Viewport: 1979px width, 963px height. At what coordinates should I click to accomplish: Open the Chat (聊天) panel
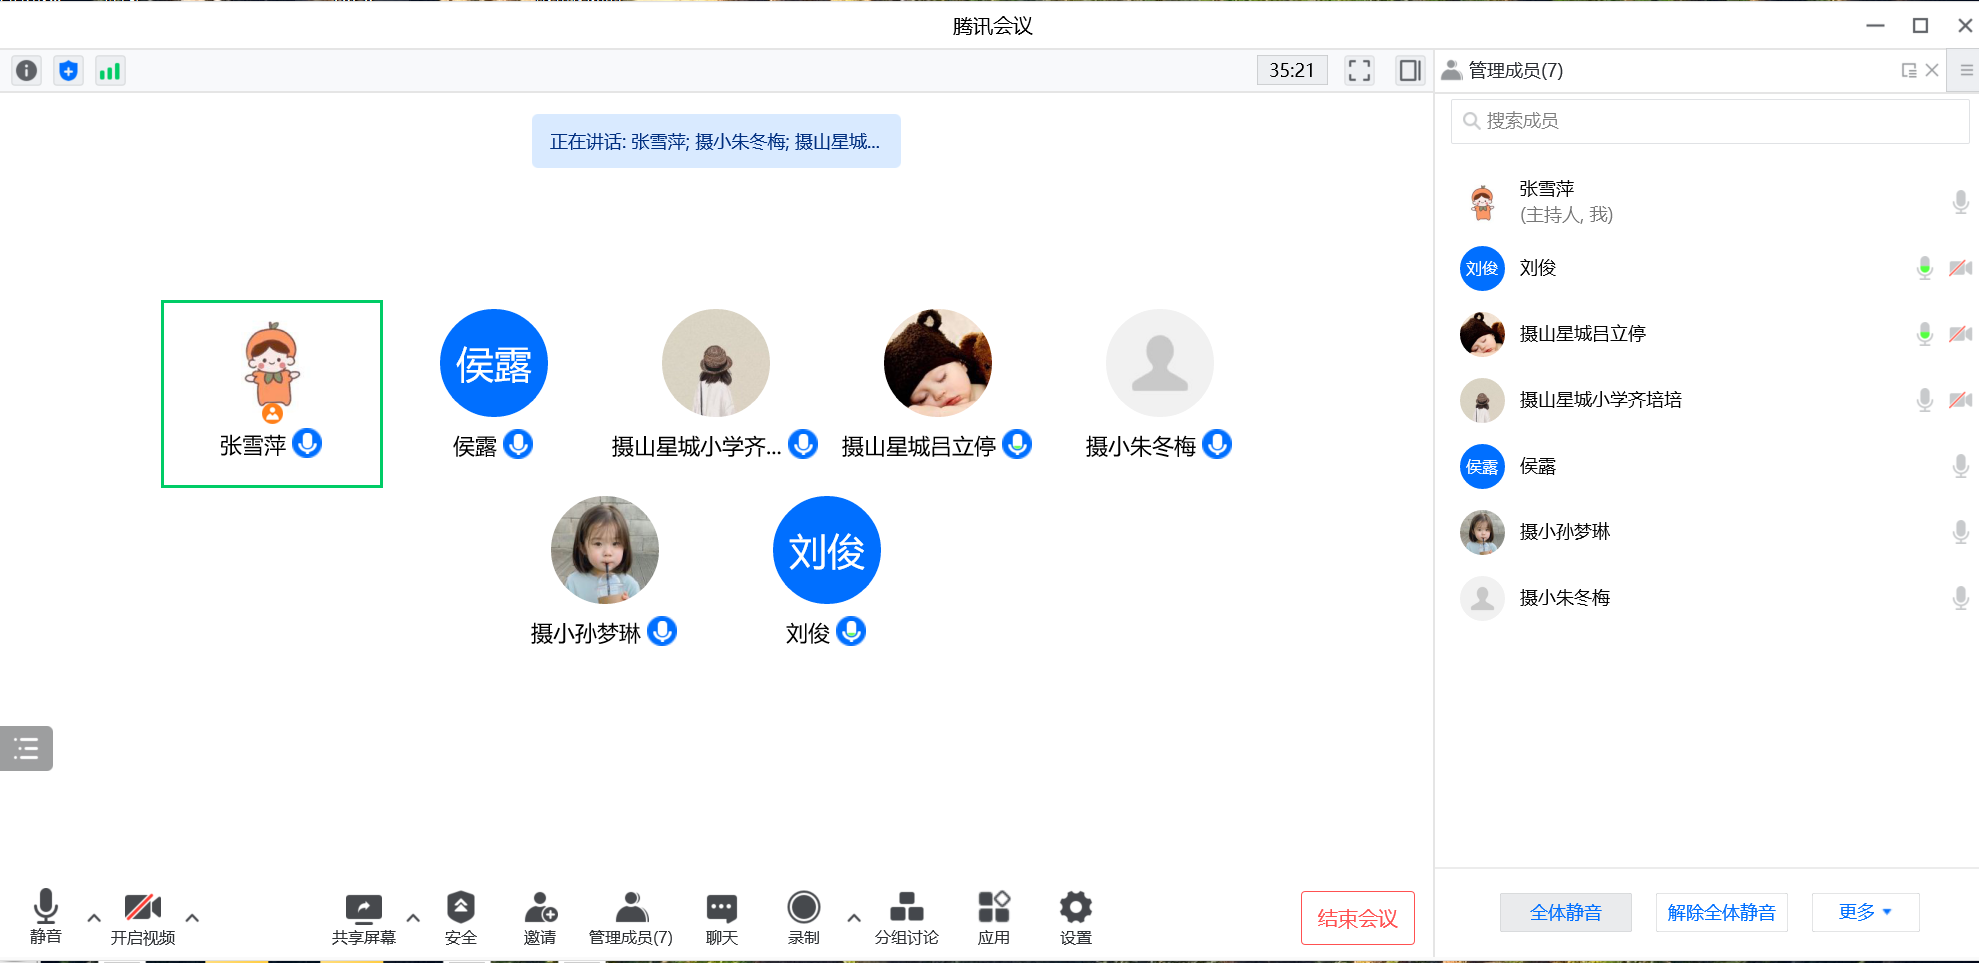721,918
